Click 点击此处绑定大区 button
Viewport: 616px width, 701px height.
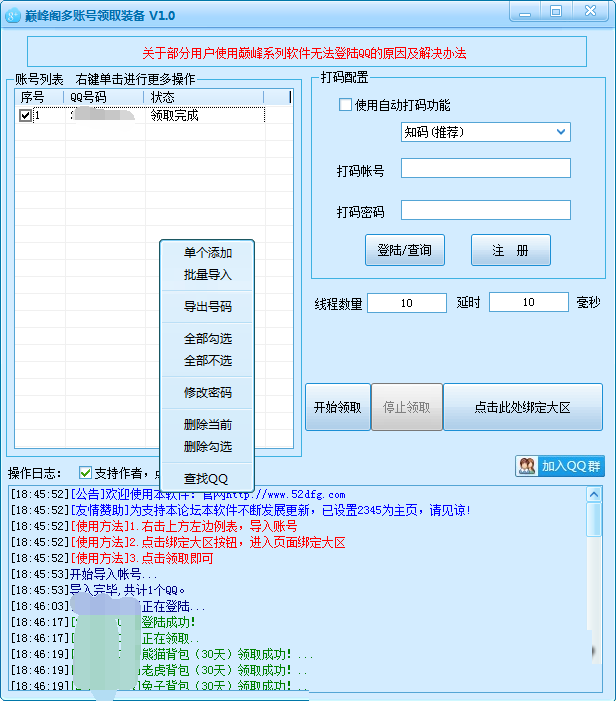(x=523, y=407)
